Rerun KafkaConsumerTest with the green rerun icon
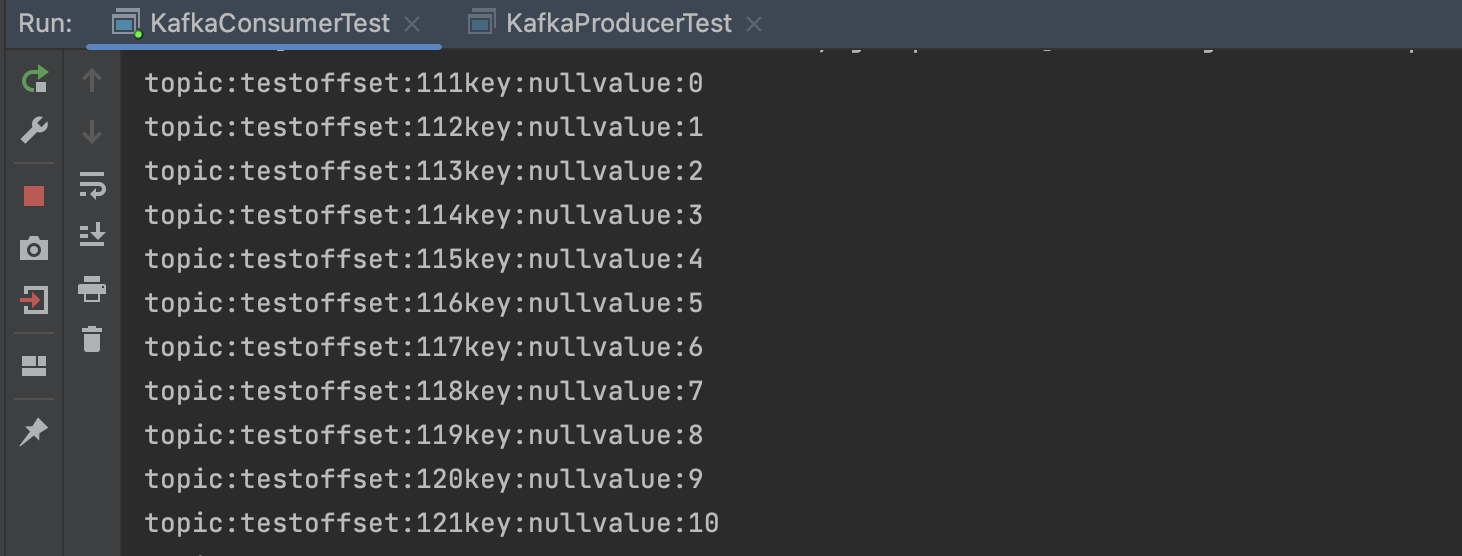 tap(35, 79)
